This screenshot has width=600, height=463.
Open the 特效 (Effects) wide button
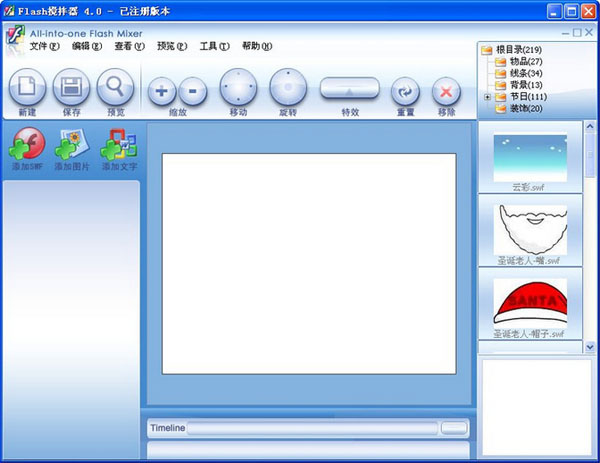[x=350, y=88]
